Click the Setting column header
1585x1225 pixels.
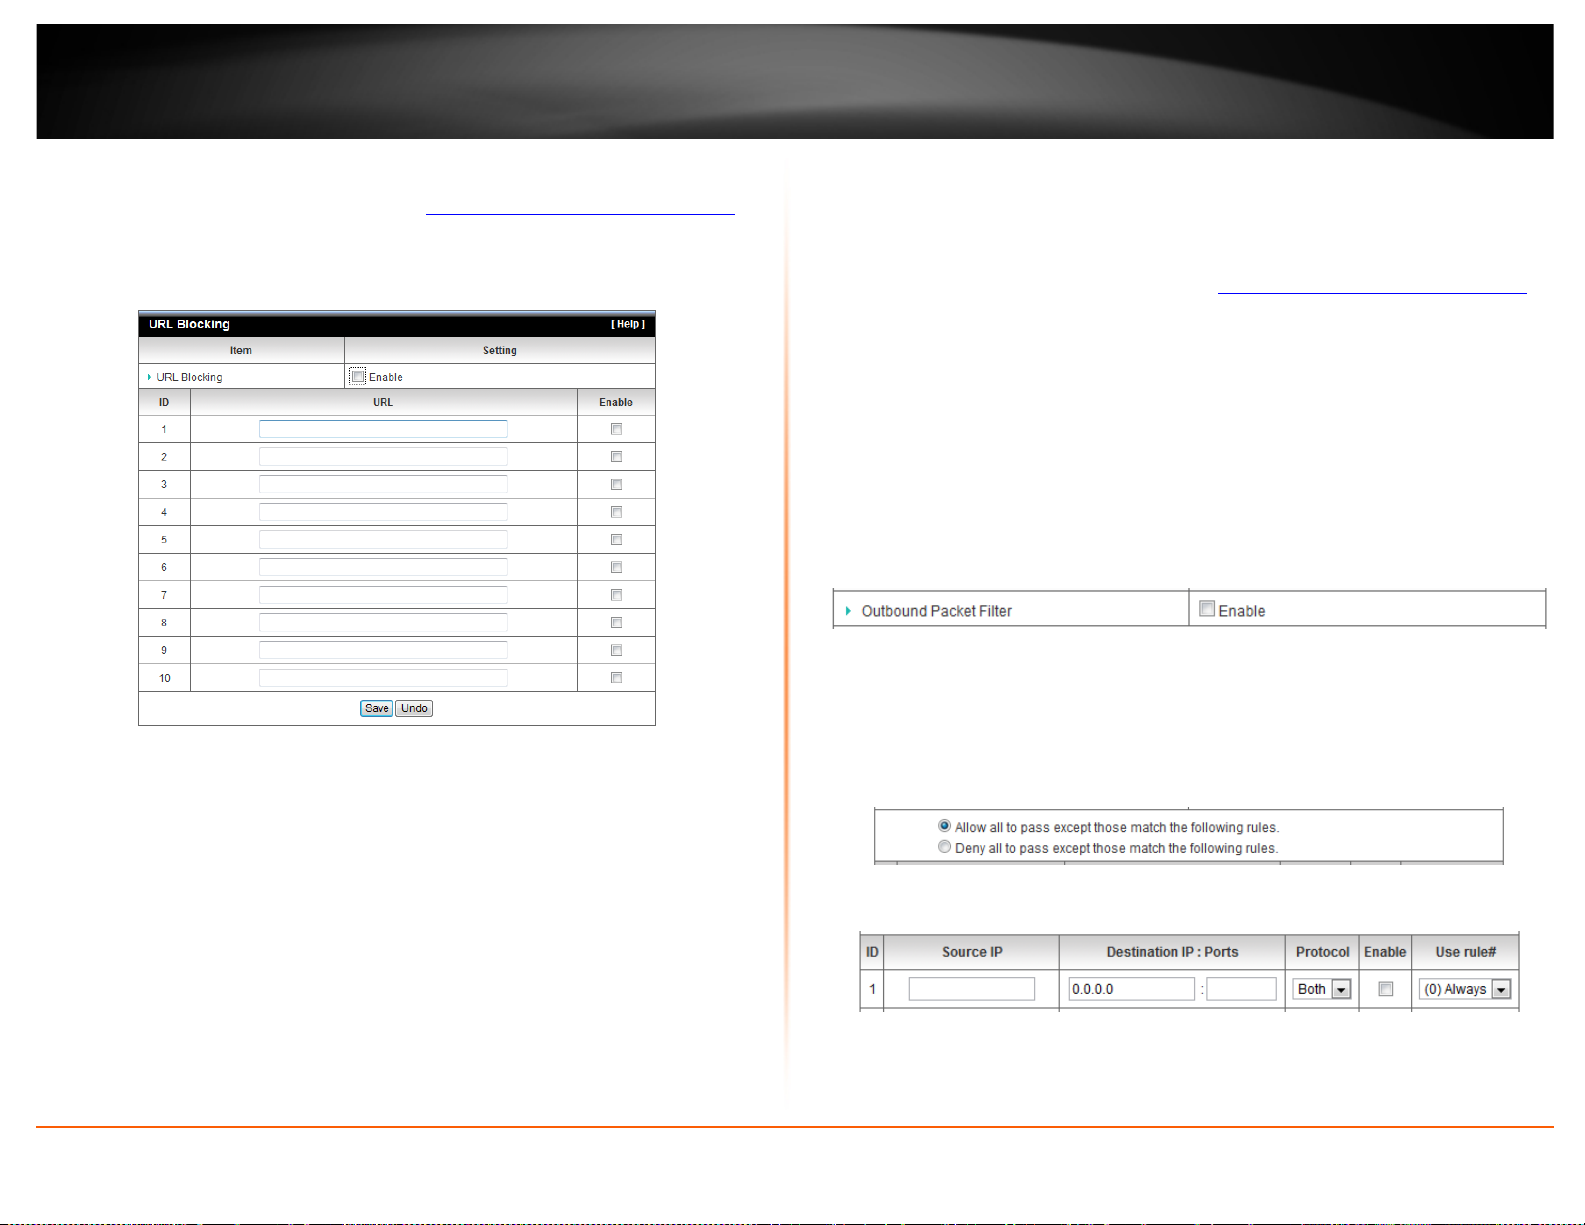(x=500, y=350)
